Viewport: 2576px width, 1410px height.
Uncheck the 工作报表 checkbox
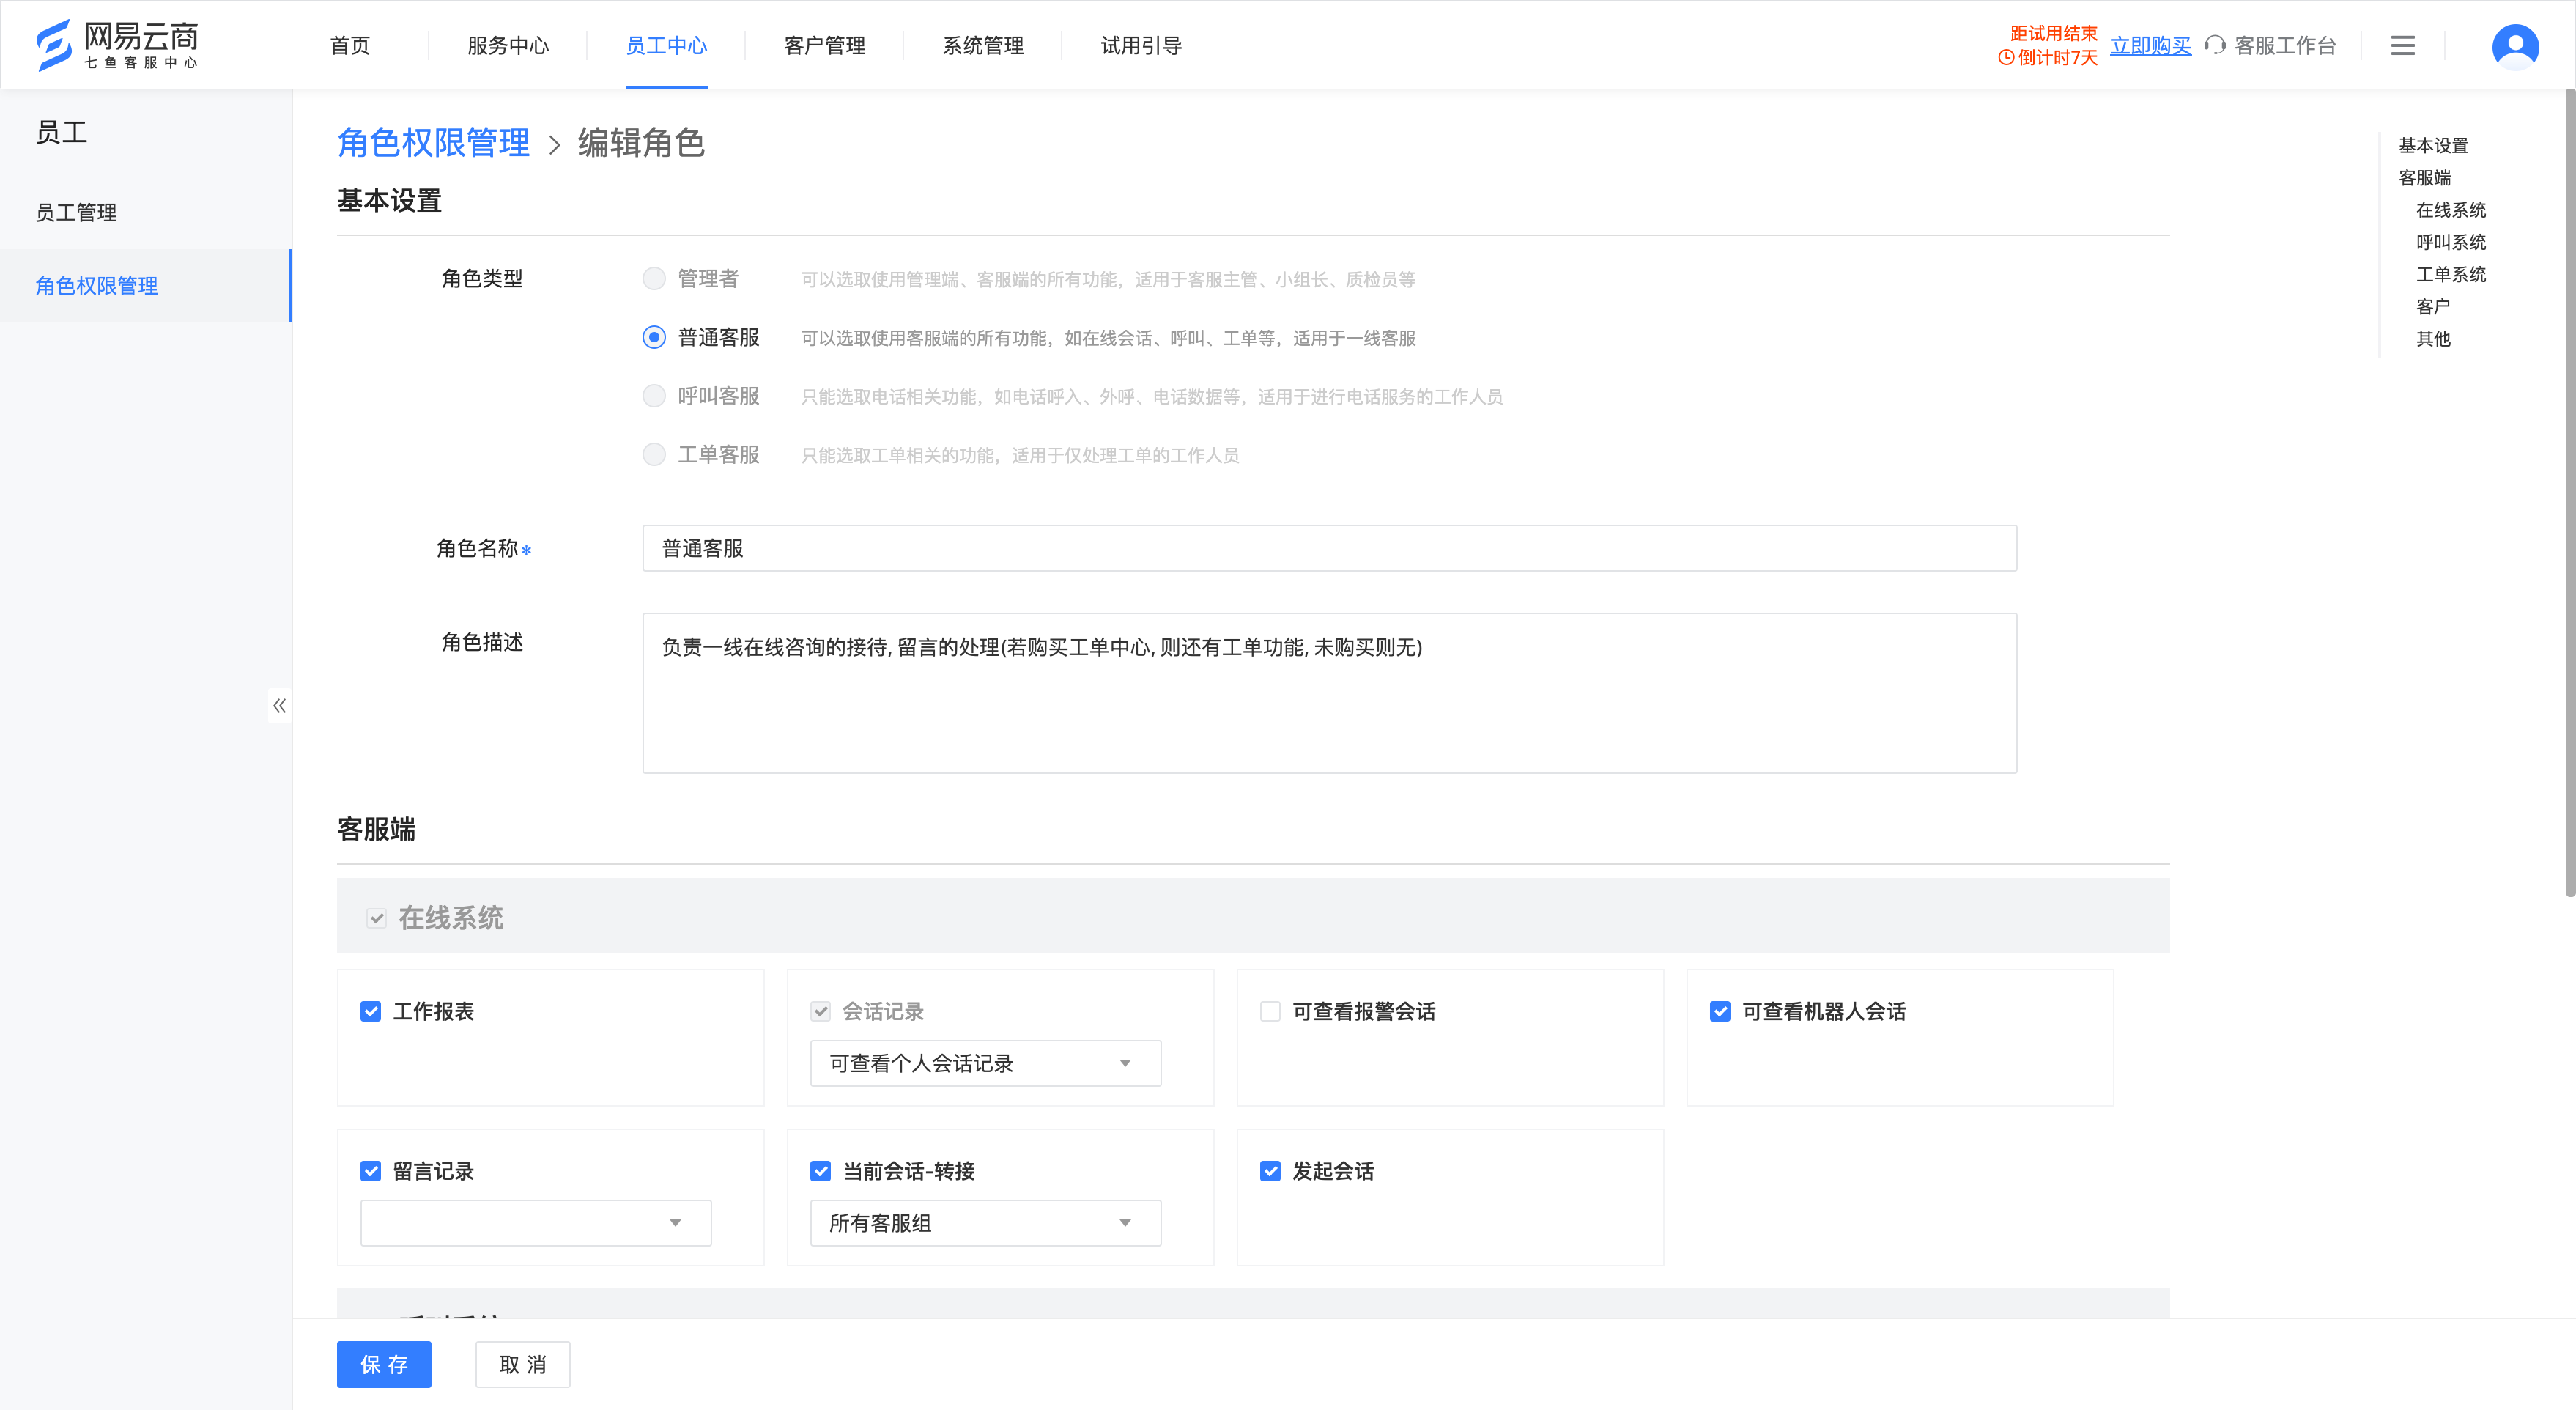click(x=371, y=1011)
